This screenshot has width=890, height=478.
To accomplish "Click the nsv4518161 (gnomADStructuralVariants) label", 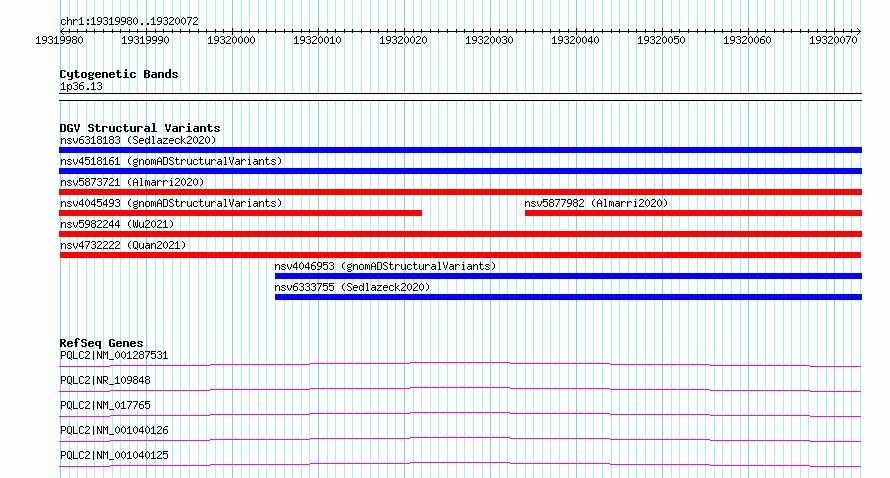I will (x=171, y=161).
